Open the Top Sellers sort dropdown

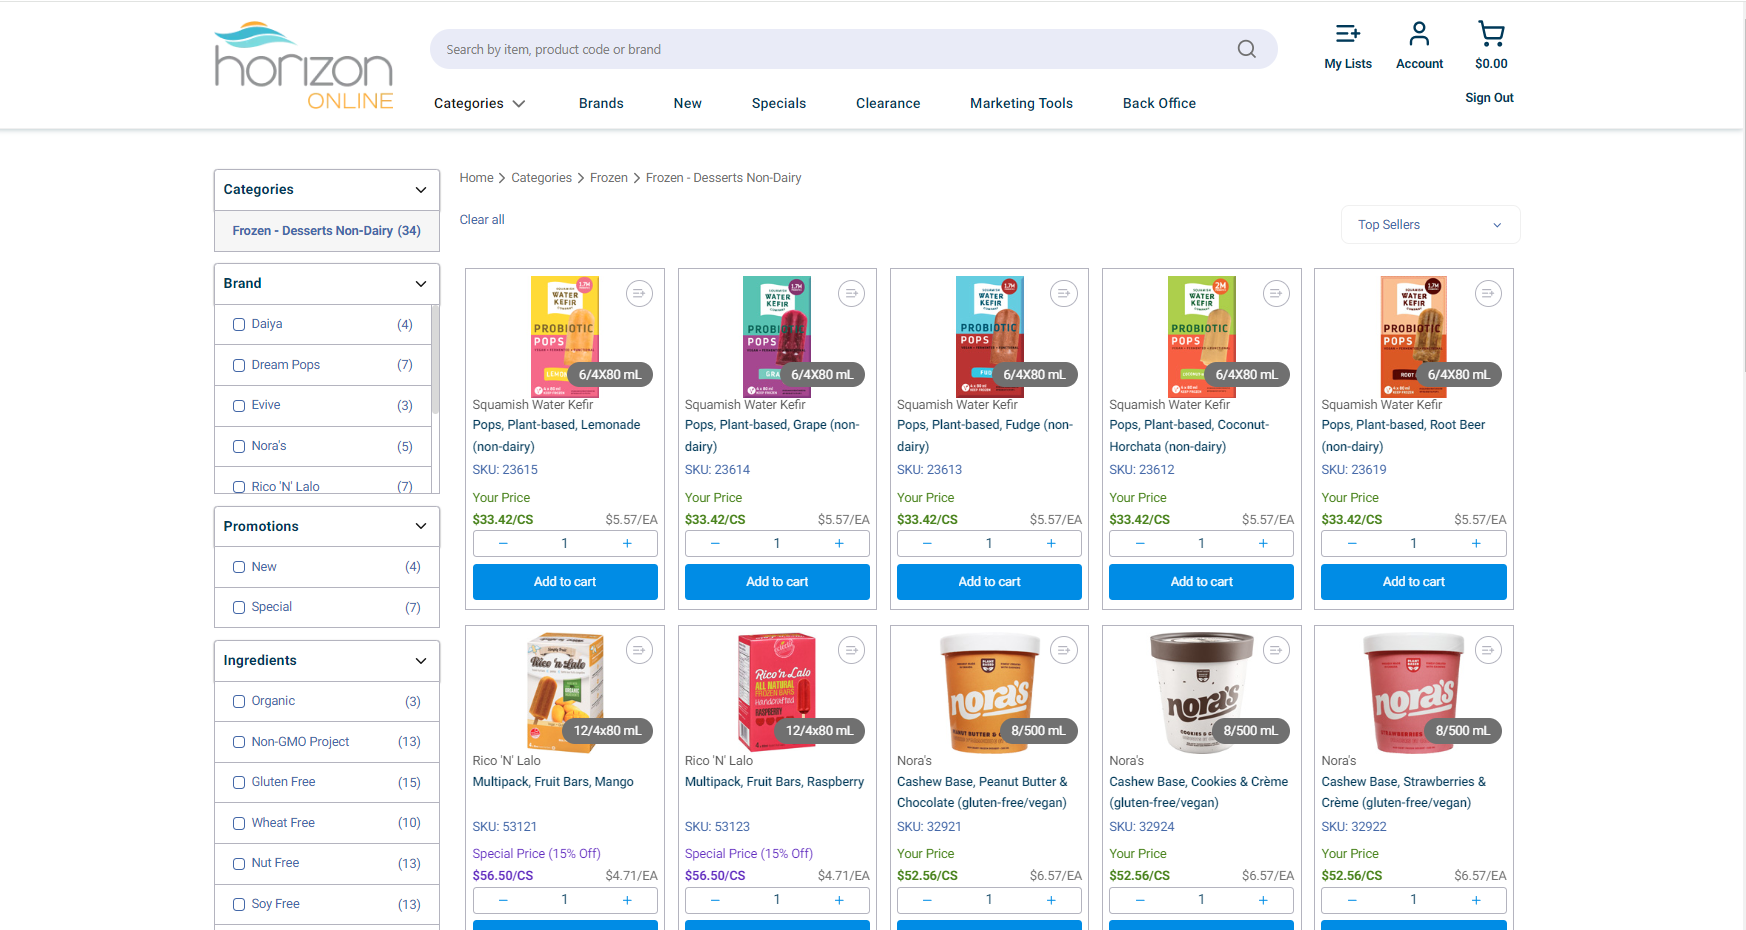pos(1430,224)
